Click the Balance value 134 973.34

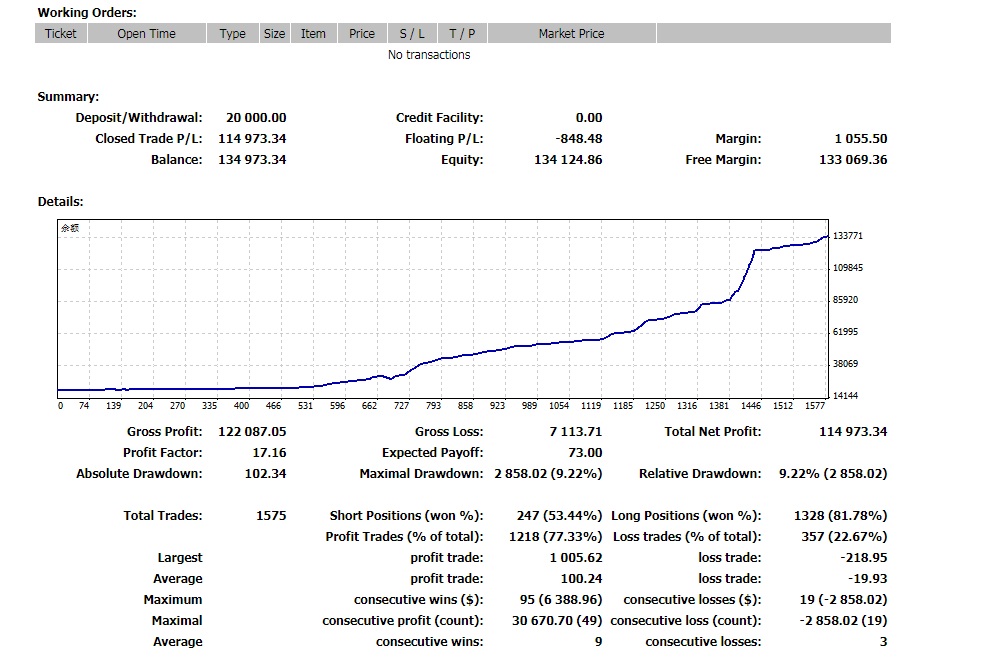[x=252, y=160]
